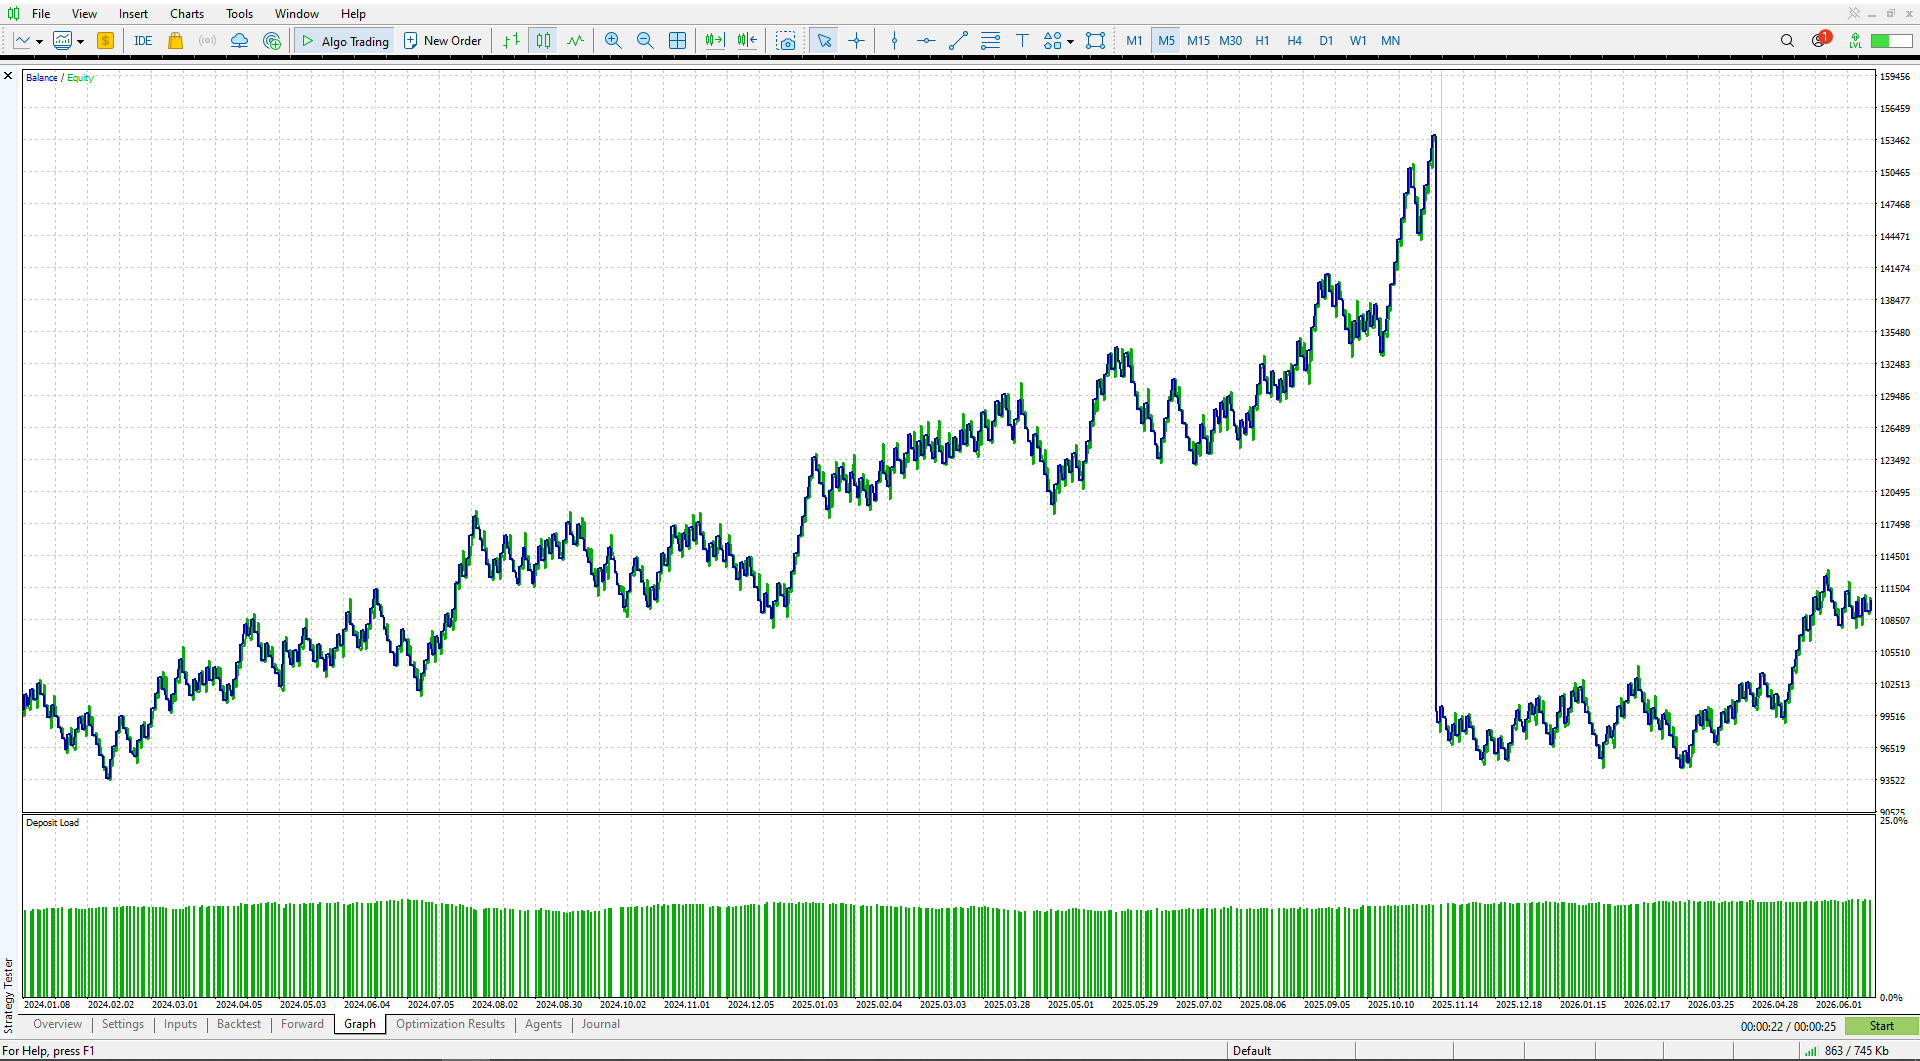Open the Window menu
Image resolution: width=1920 pixels, height=1061 pixels.
(297, 14)
